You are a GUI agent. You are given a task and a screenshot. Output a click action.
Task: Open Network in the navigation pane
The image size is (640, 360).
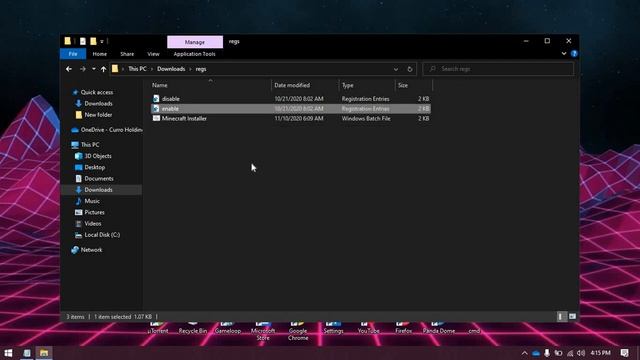91,250
